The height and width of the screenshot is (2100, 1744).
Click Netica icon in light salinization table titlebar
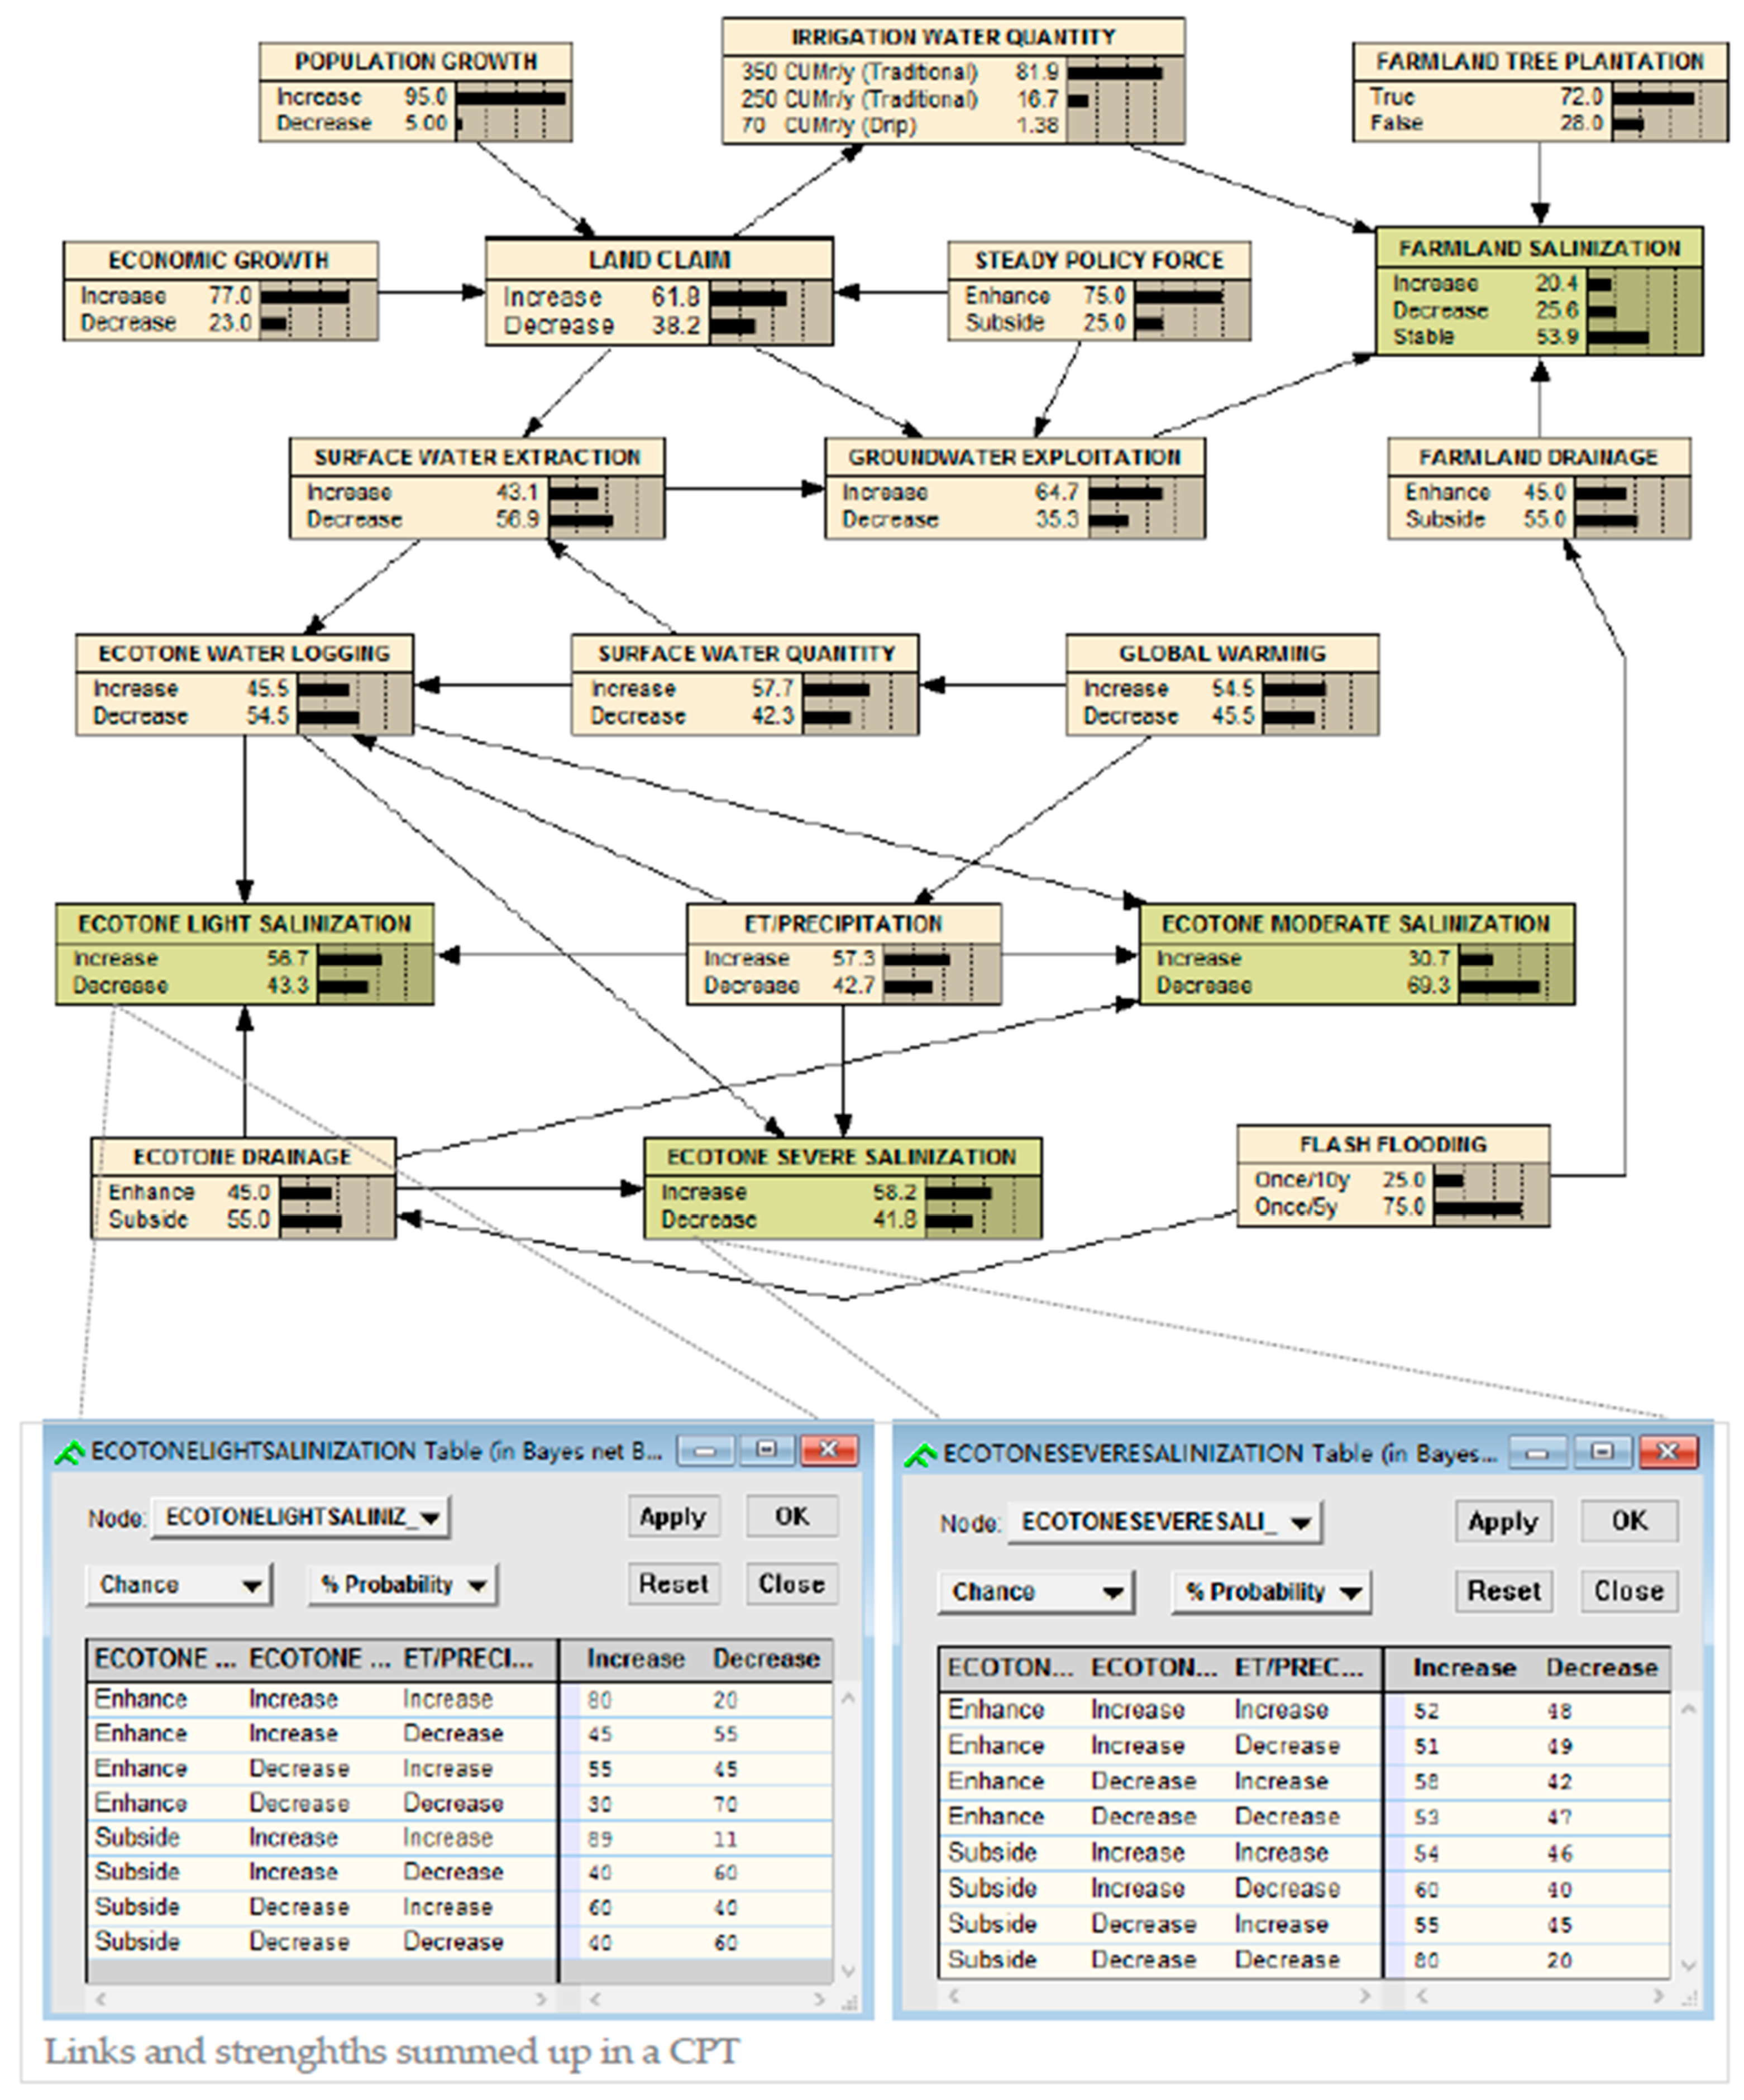tap(69, 1453)
